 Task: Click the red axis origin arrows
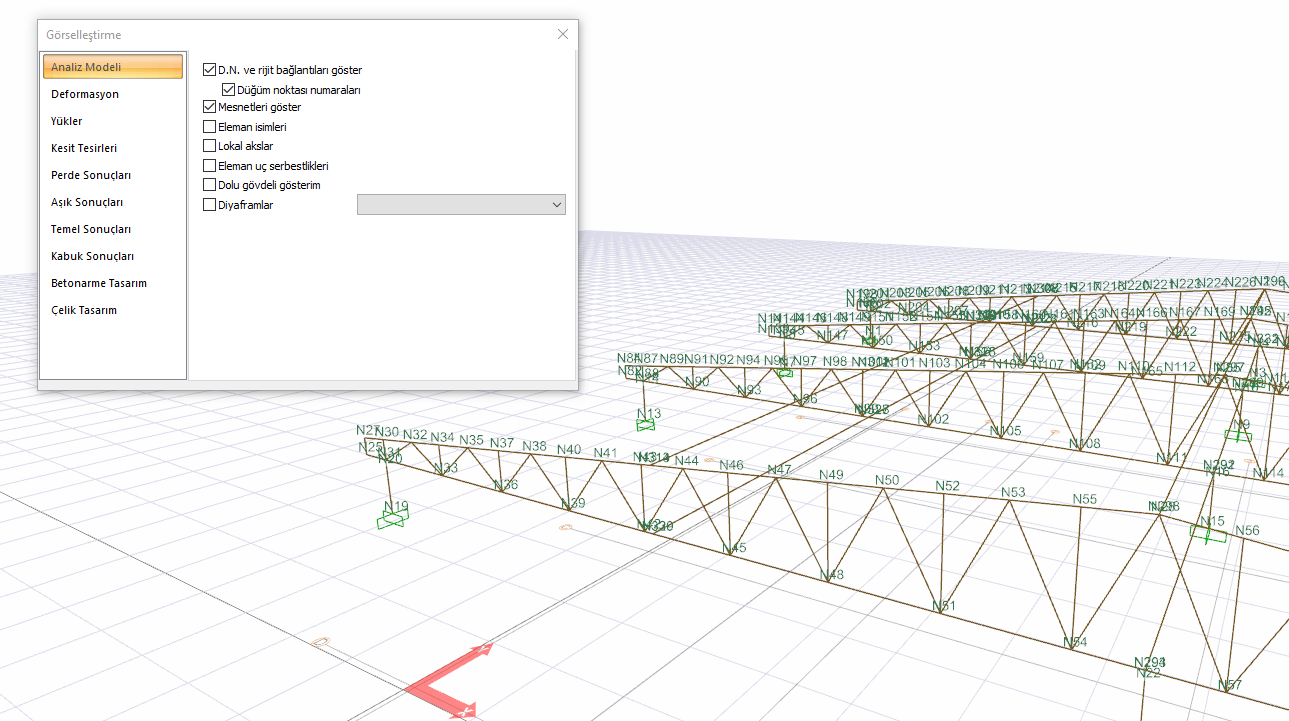450,681
